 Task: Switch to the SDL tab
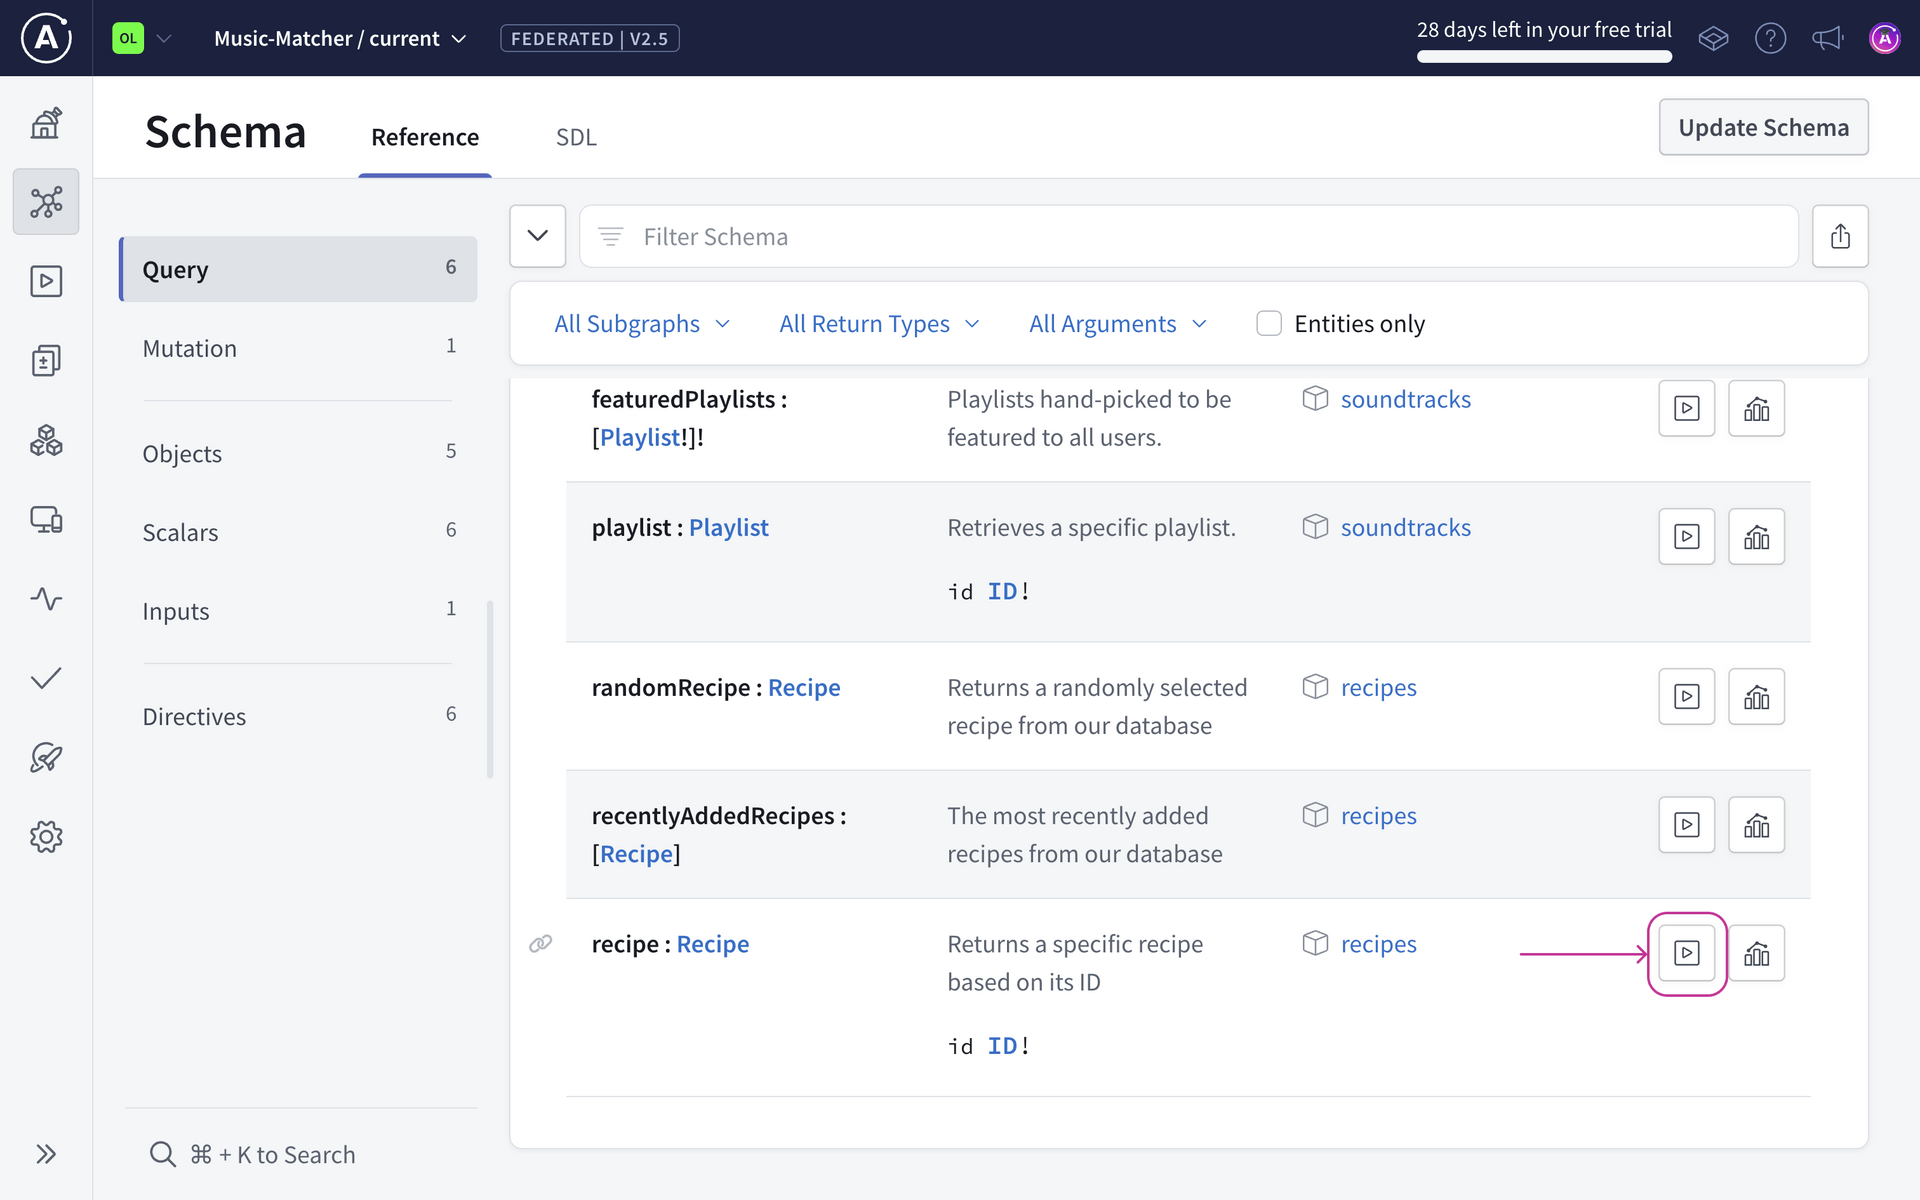pos(576,137)
